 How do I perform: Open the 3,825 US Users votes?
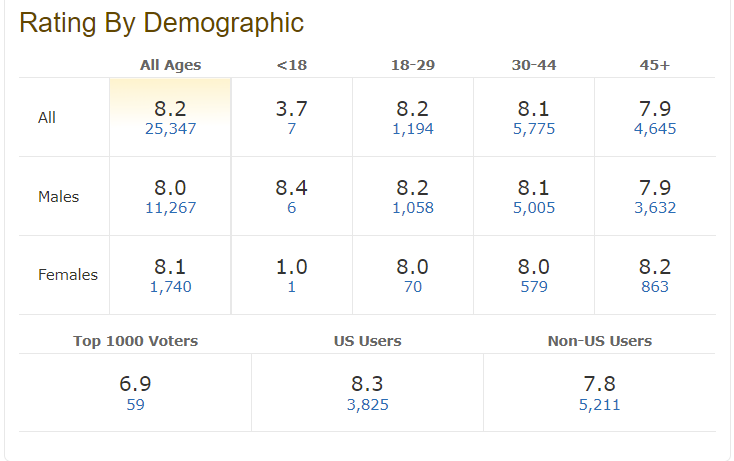click(367, 405)
